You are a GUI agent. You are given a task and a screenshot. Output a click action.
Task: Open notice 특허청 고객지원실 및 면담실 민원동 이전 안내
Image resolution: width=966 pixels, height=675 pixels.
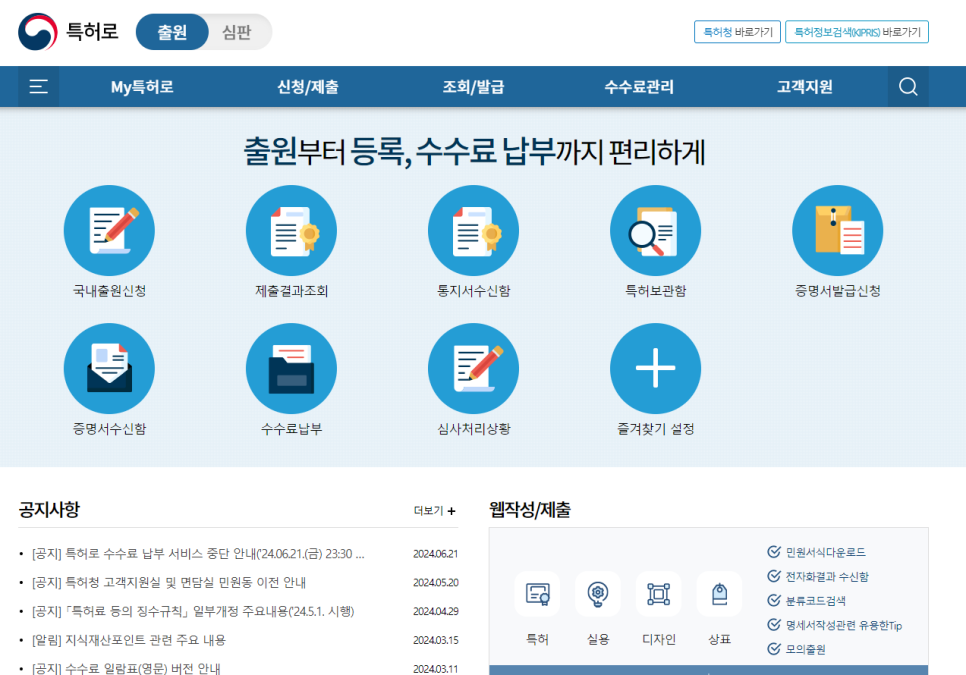pyautogui.click(x=169, y=583)
